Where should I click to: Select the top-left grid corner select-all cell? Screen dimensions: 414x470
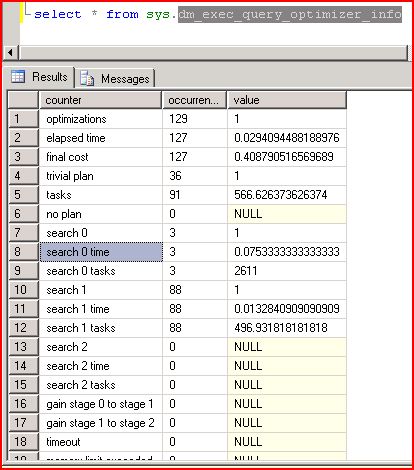pyautogui.click(x=23, y=100)
